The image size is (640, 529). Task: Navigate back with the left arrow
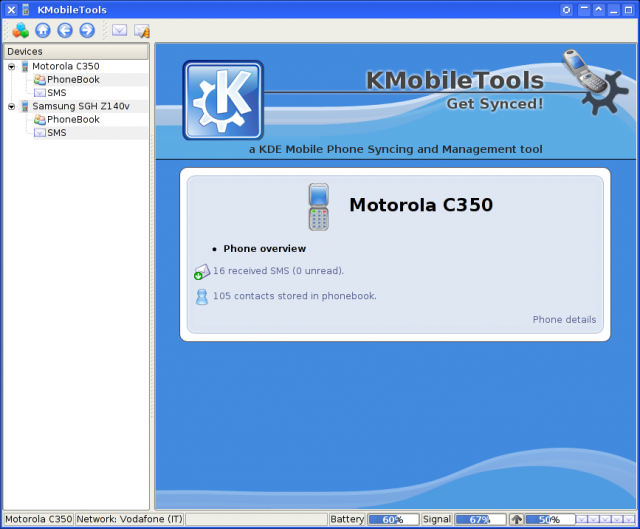click(x=65, y=30)
